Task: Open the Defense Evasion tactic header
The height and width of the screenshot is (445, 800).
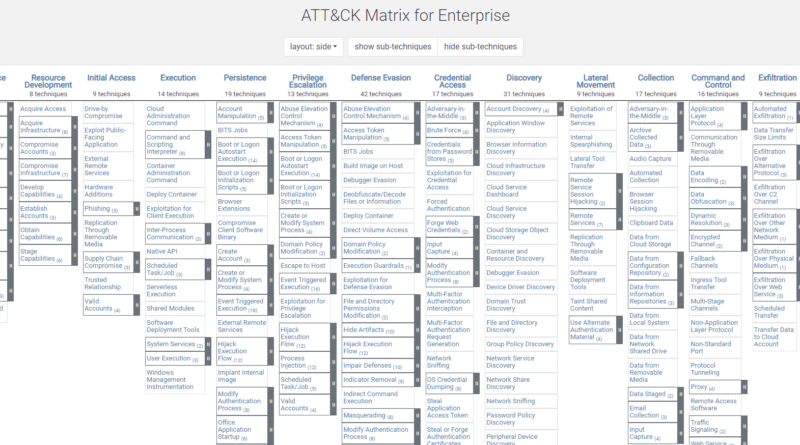Action: (x=381, y=78)
